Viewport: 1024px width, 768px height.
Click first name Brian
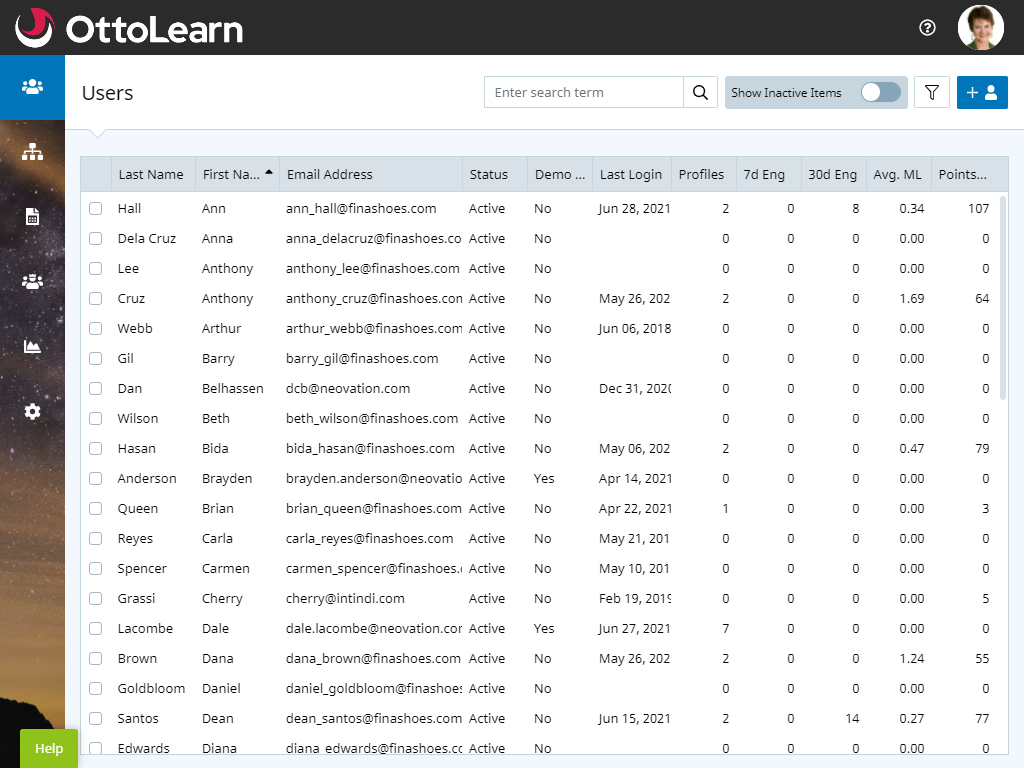tap(217, 509)
